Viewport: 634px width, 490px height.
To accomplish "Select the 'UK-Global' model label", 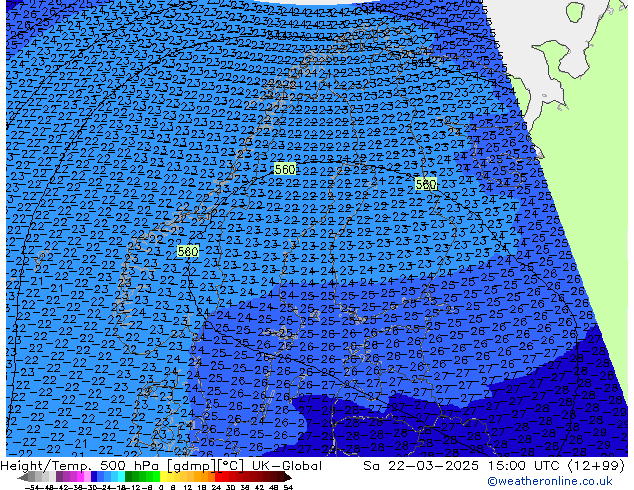I will click(287, 466).
